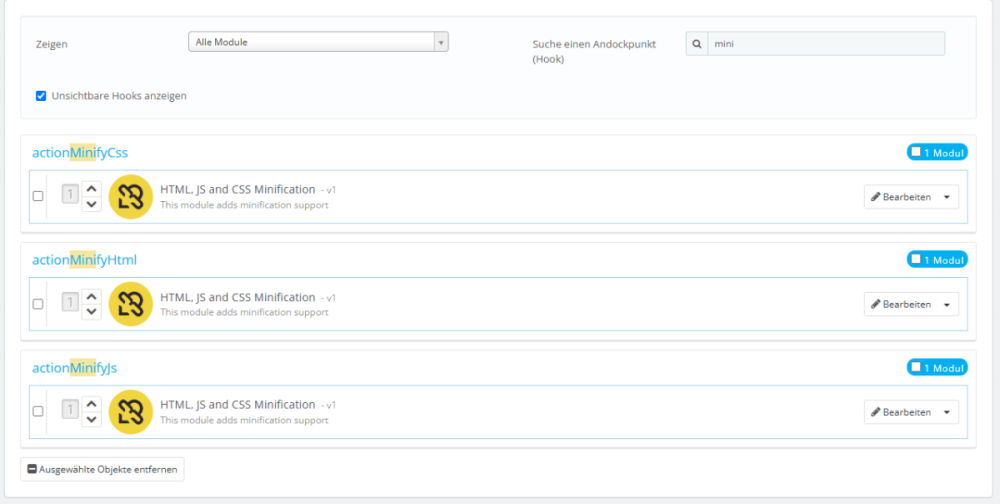Expand Bearbeiten dropdown arrow for actionMinifyCss
This screenshot has width=1000, height=504.
tap(947, 197)
